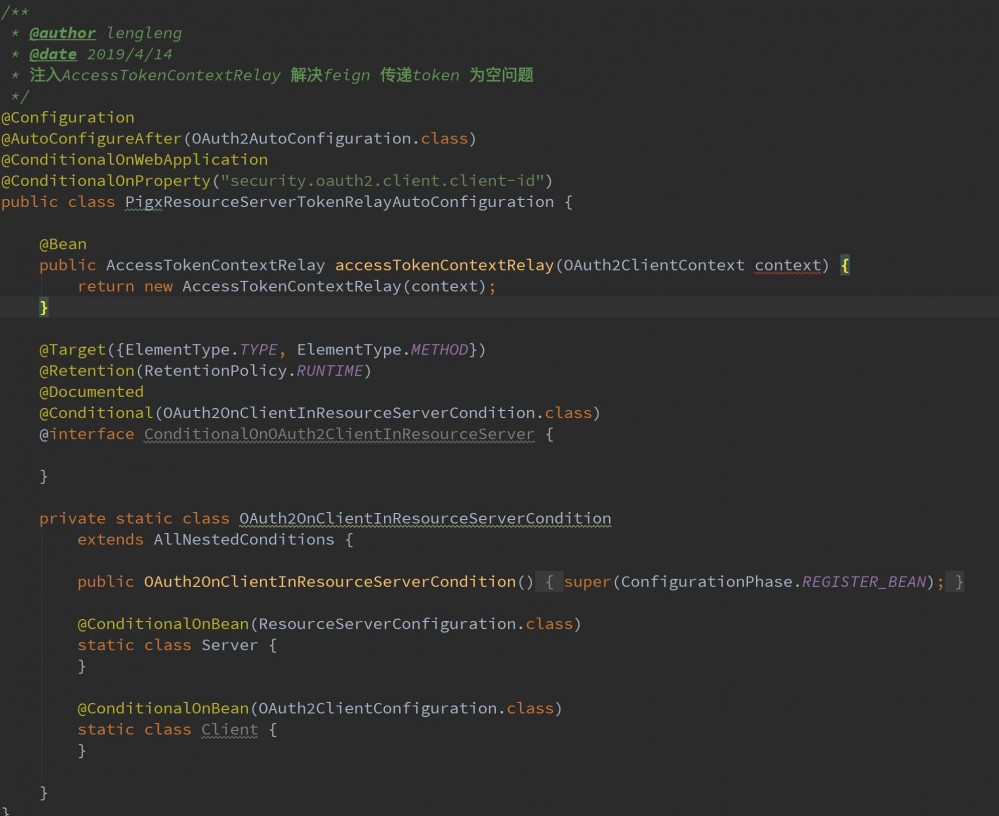This screenshot has height=816, width=999.
Task: Select the @Configuration annotation
Action: (x=67, y=117)
